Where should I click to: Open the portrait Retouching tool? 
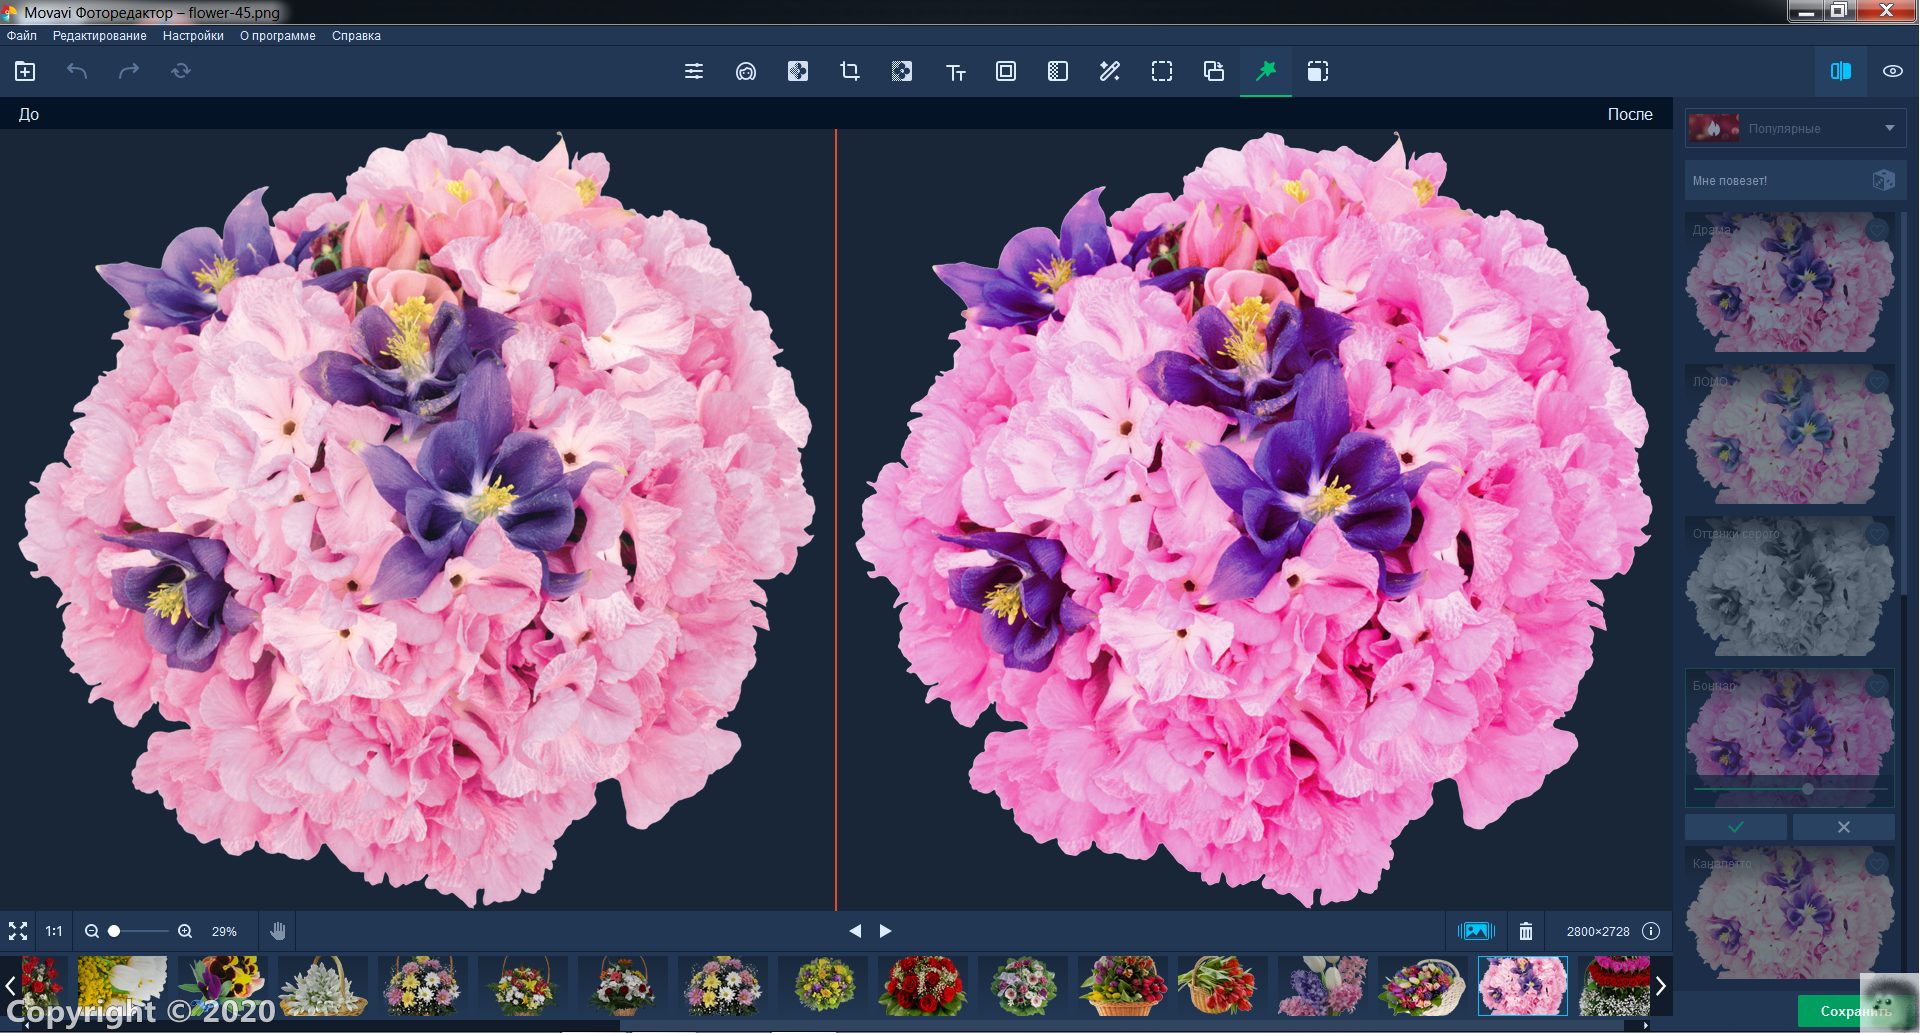point(746,71)
